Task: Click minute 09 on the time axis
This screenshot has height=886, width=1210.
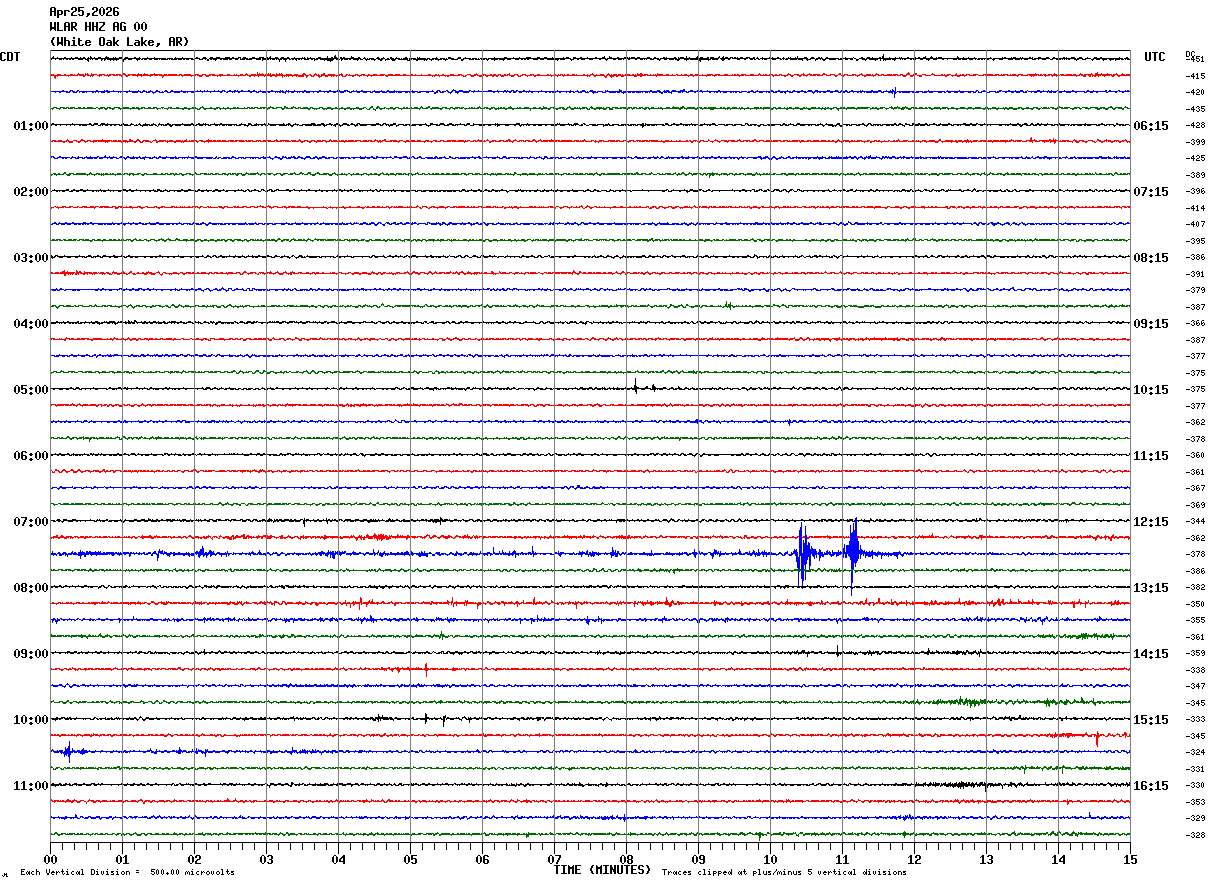Action: [x=698, y=859]
